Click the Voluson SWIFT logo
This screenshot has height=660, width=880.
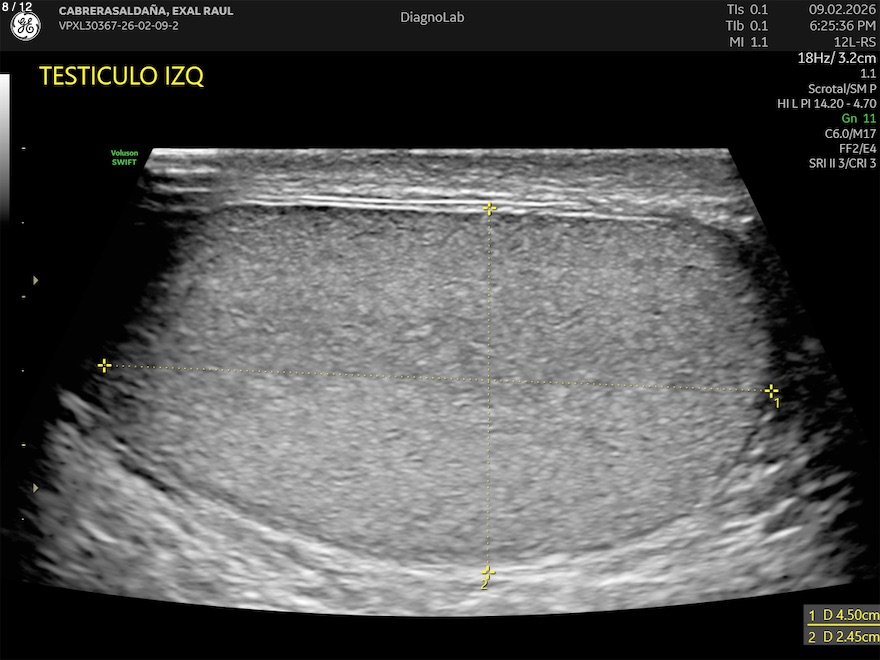(125, 157)
